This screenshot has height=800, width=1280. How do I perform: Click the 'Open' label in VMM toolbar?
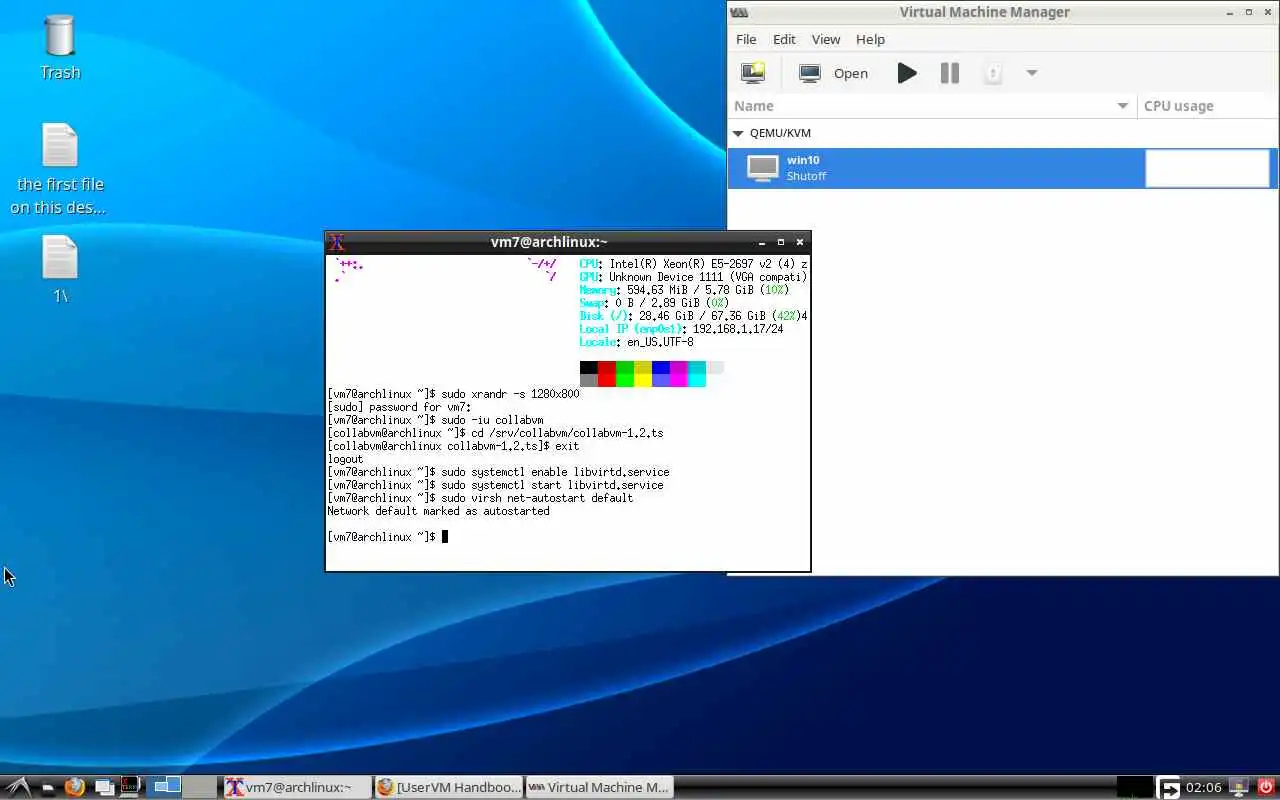(x=851, y=73)
